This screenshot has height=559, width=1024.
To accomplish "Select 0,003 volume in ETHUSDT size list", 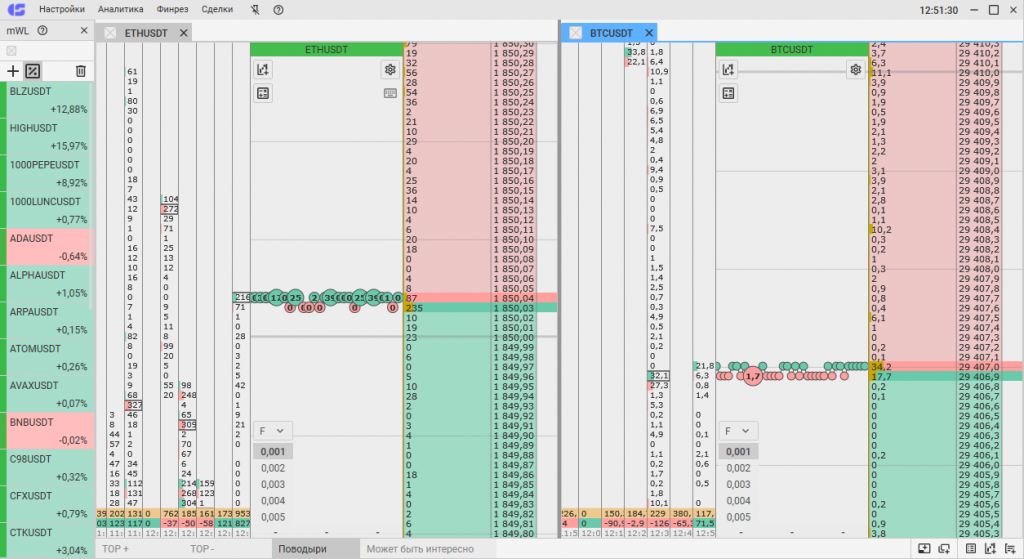I will pyautogui.click(x=273, y=484).
